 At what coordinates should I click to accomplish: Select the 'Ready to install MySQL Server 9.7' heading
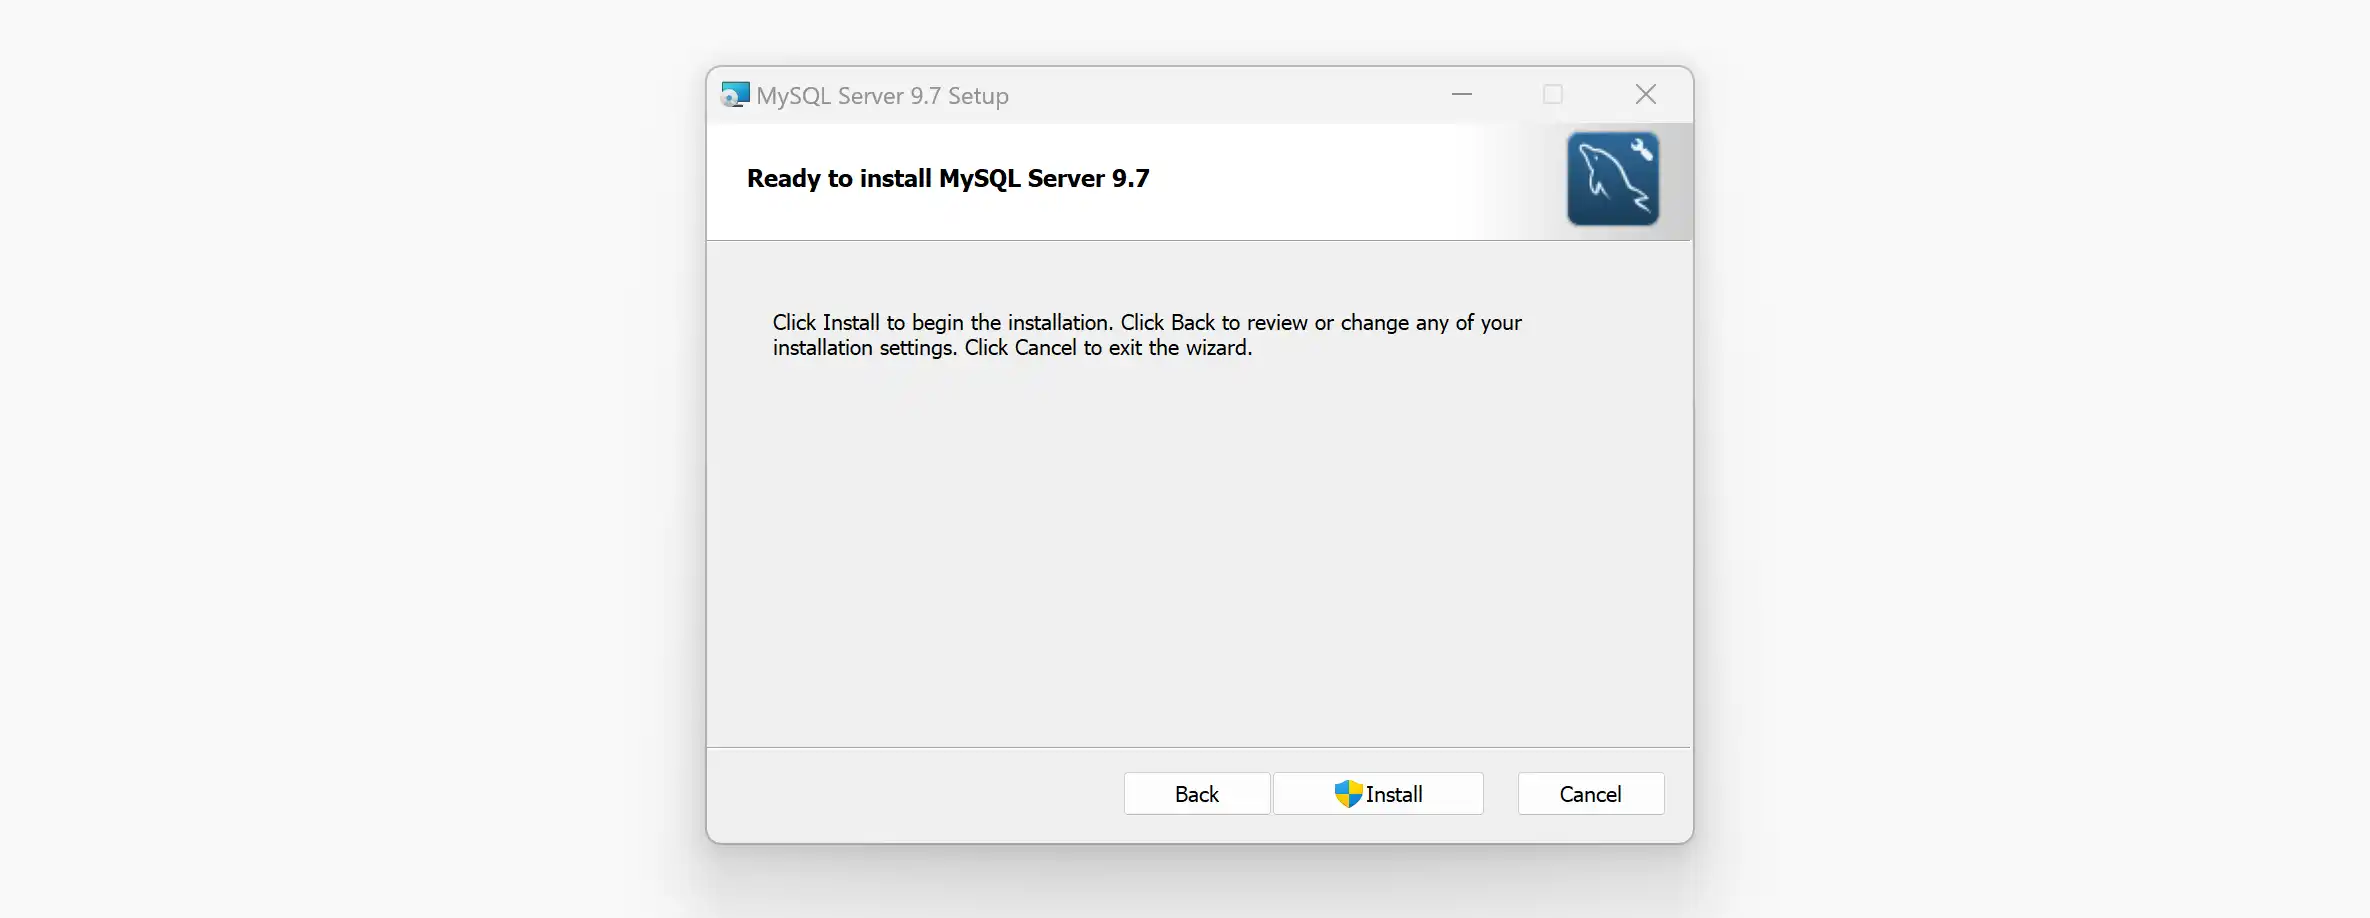pos(948,179)
